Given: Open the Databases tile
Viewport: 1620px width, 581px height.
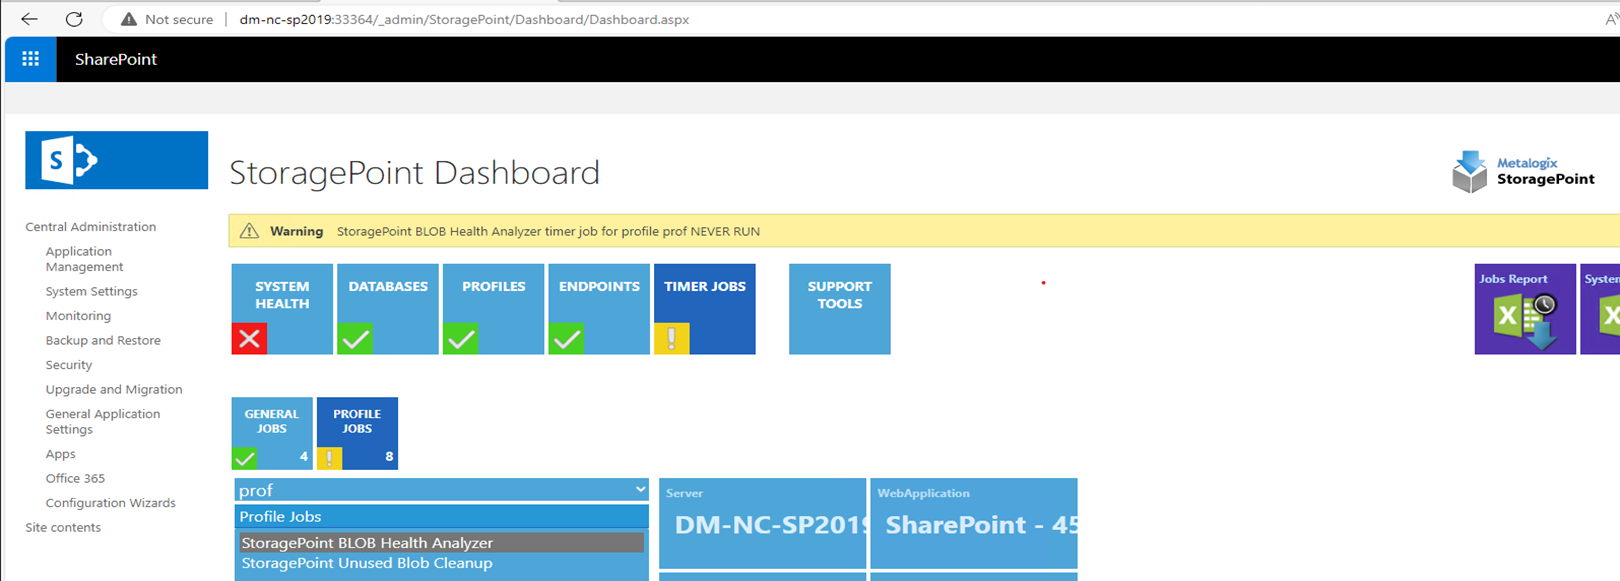Looking at the screenshot, I should pos(388,309).
